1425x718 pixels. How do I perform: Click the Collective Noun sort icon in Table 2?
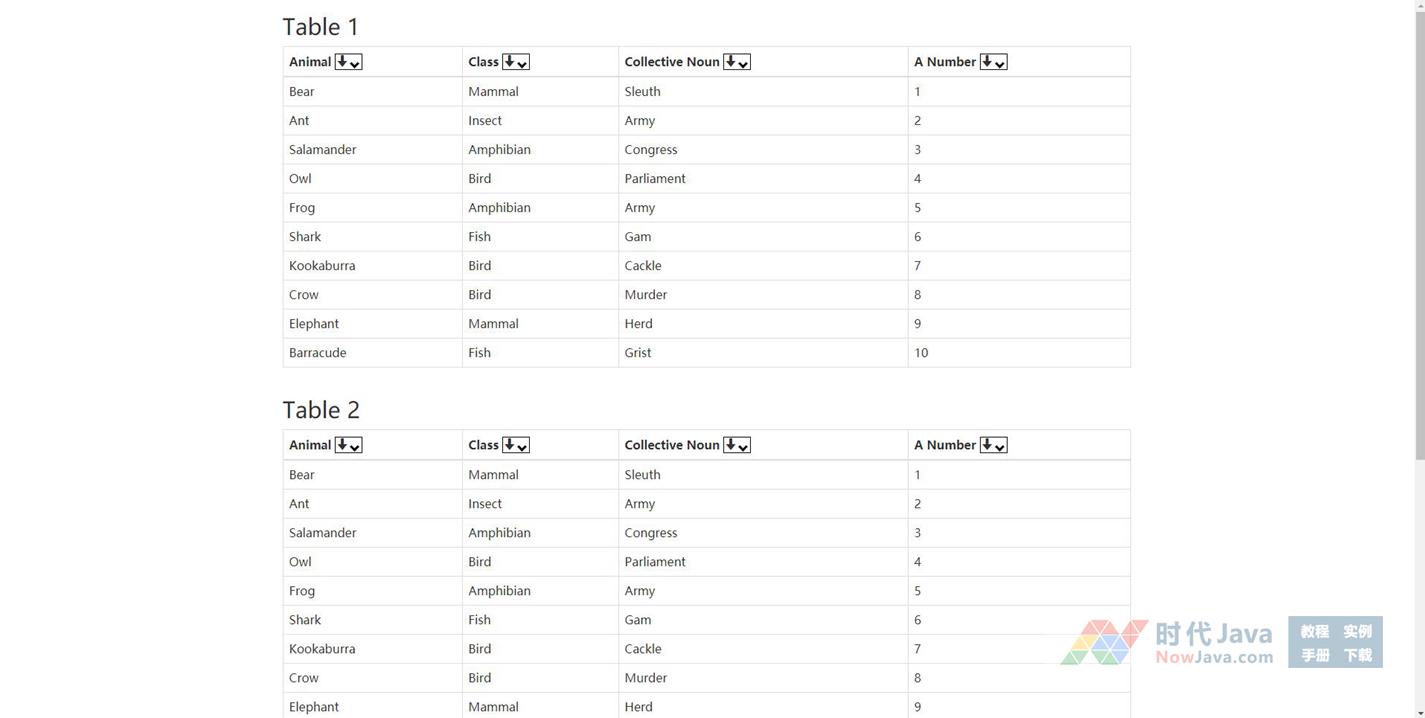(736, 445)
